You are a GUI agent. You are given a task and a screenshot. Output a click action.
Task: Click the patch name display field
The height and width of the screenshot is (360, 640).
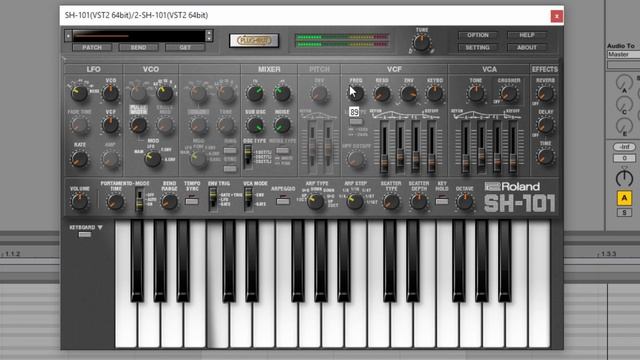coord(139,36)
